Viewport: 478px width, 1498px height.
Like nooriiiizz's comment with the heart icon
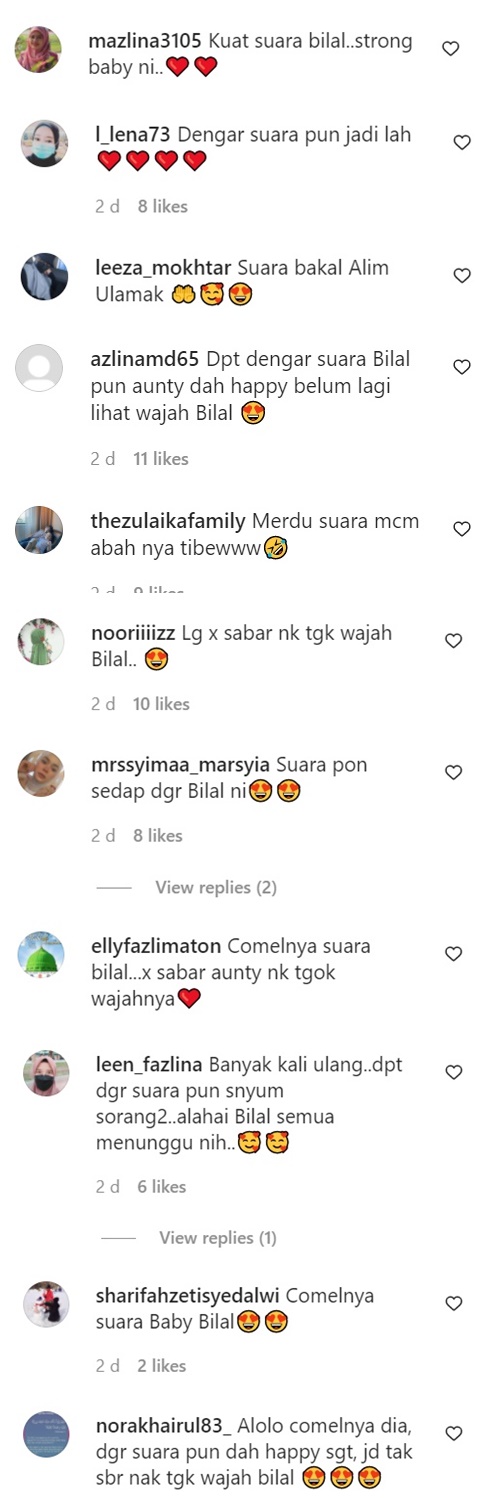pos(453,641)
